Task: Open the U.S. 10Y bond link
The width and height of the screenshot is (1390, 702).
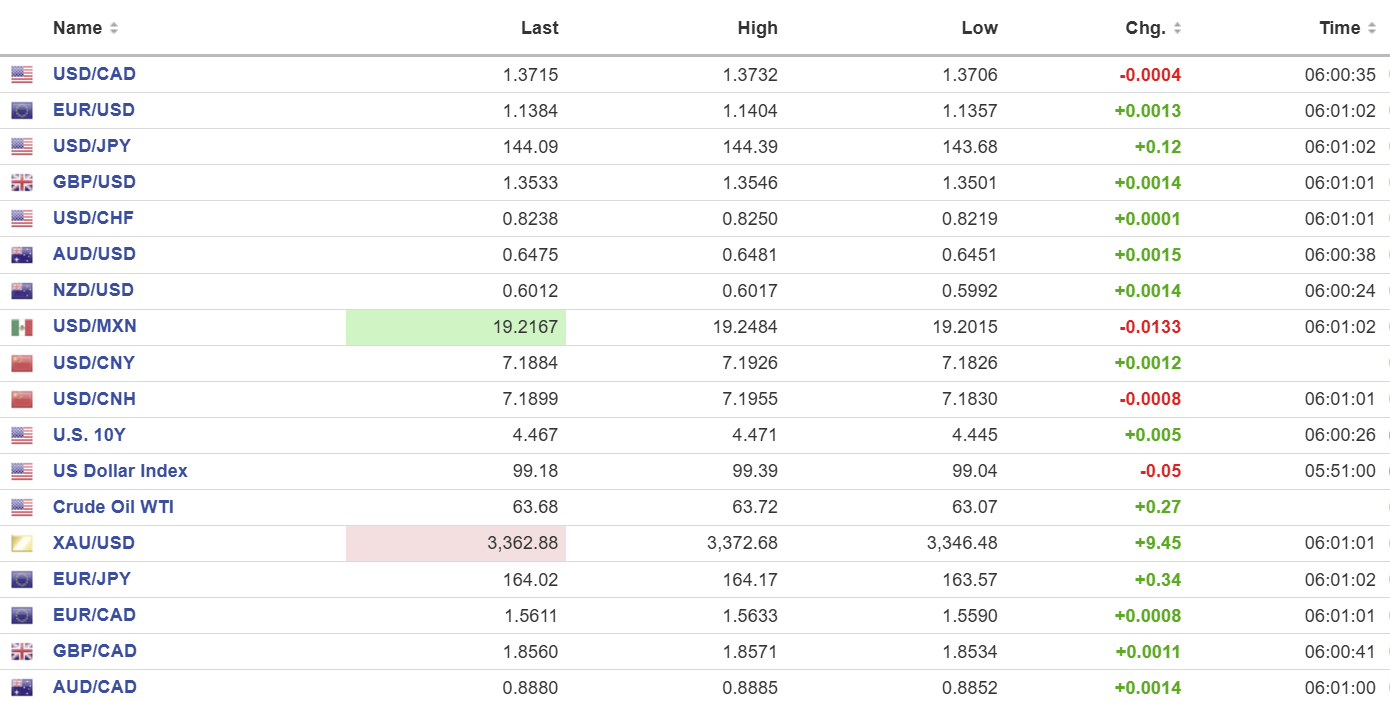Action: coord(89,435)
